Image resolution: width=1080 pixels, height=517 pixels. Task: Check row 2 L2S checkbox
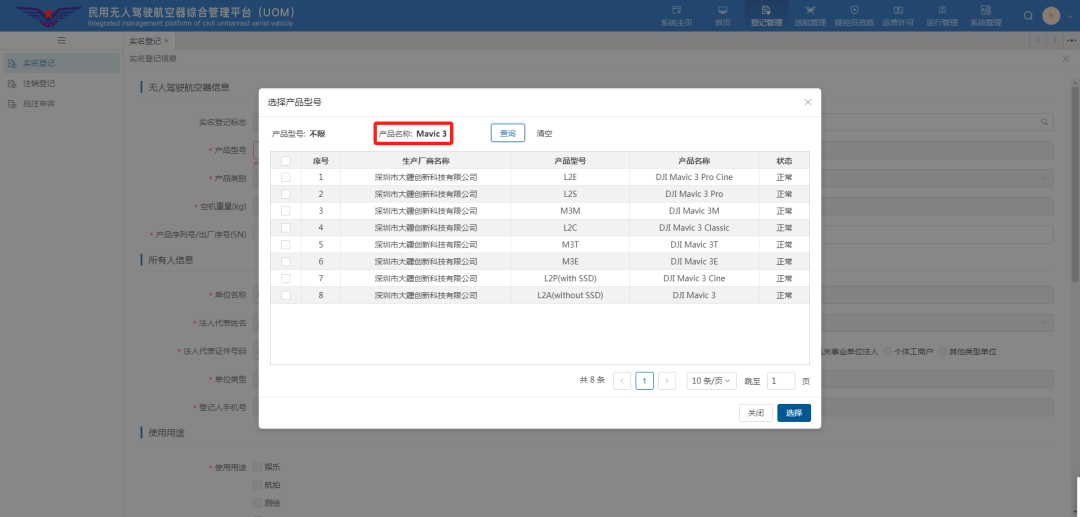pos(286,194)
